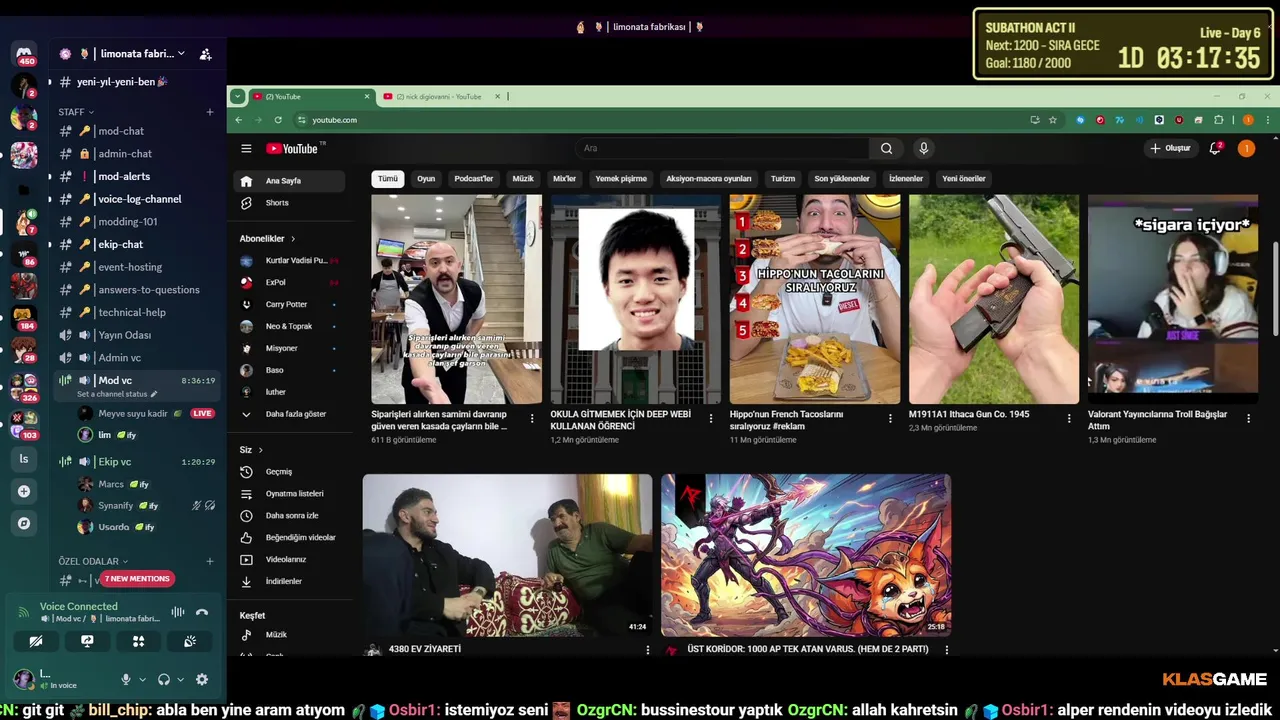This screenshot has width=1280, height=720.
Task: Open YouTube notifications bell
Action: click(x=1216, y=148)
